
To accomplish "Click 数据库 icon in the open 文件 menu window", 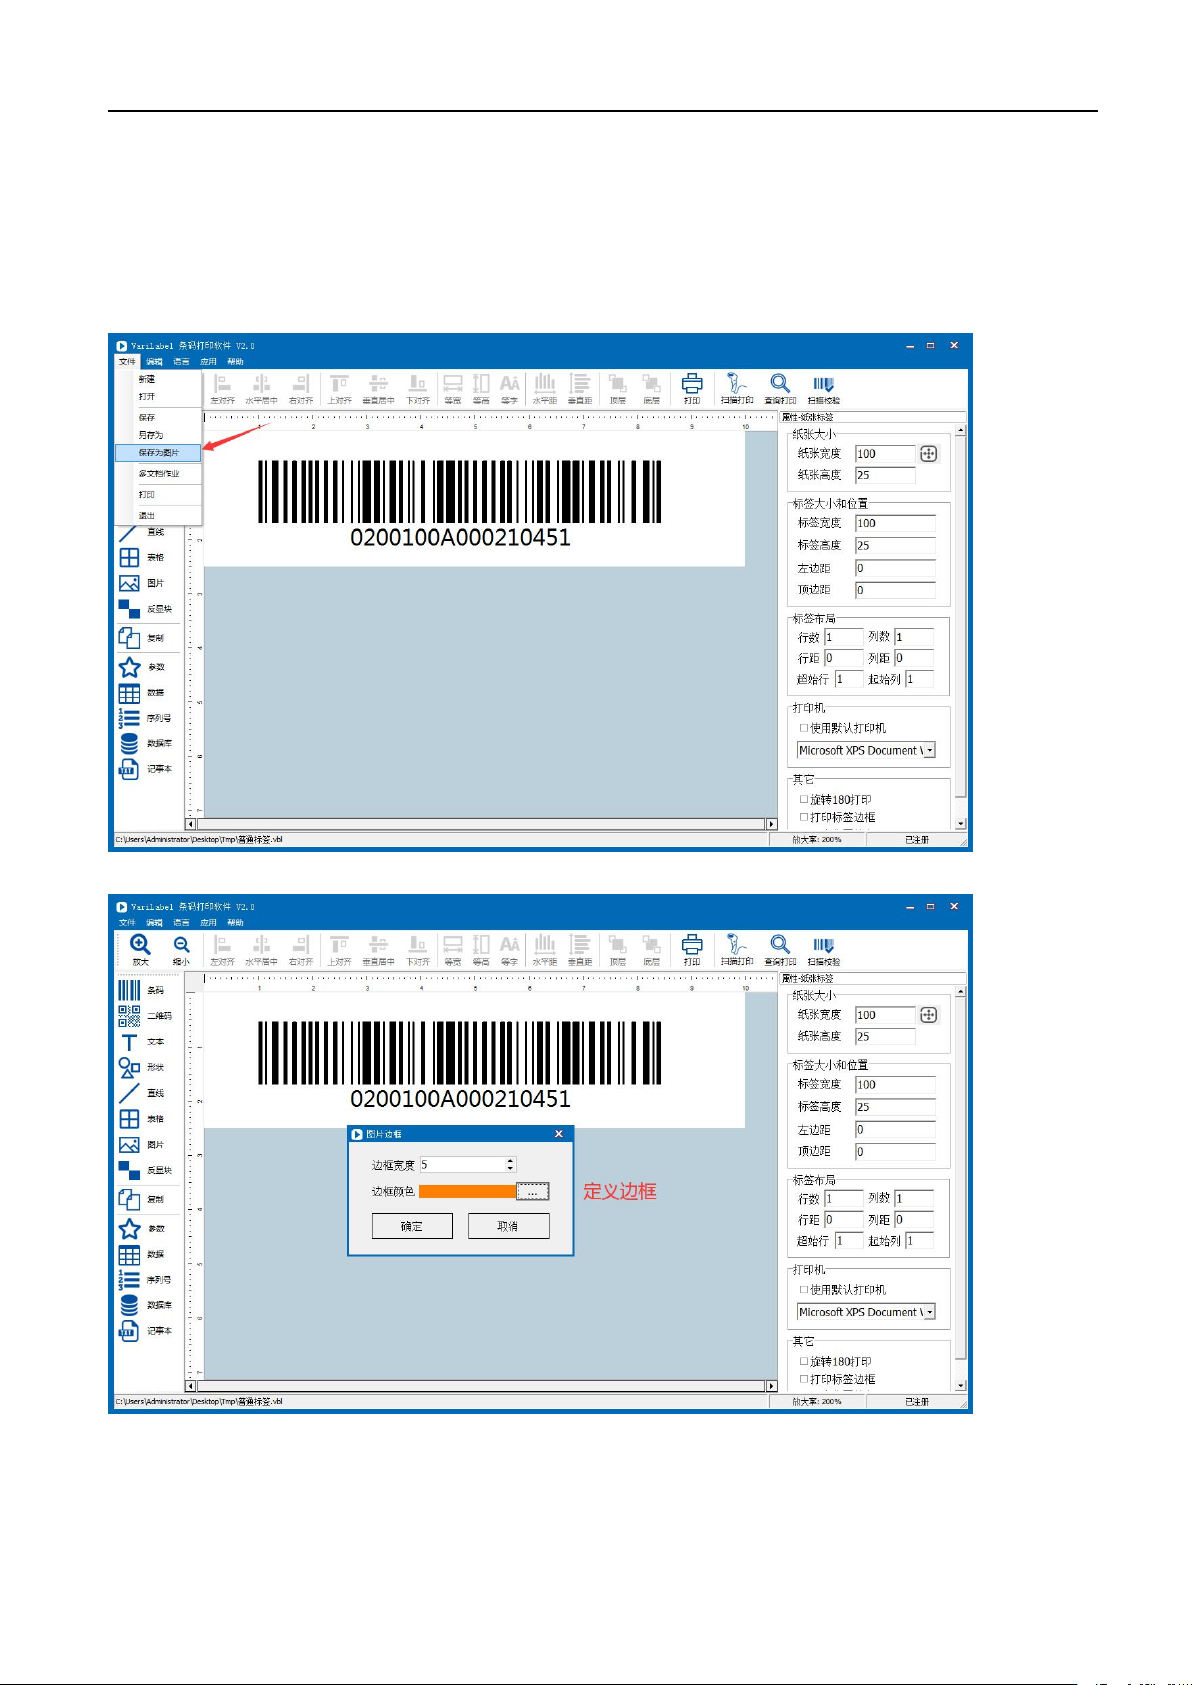I will pos(129,743).
